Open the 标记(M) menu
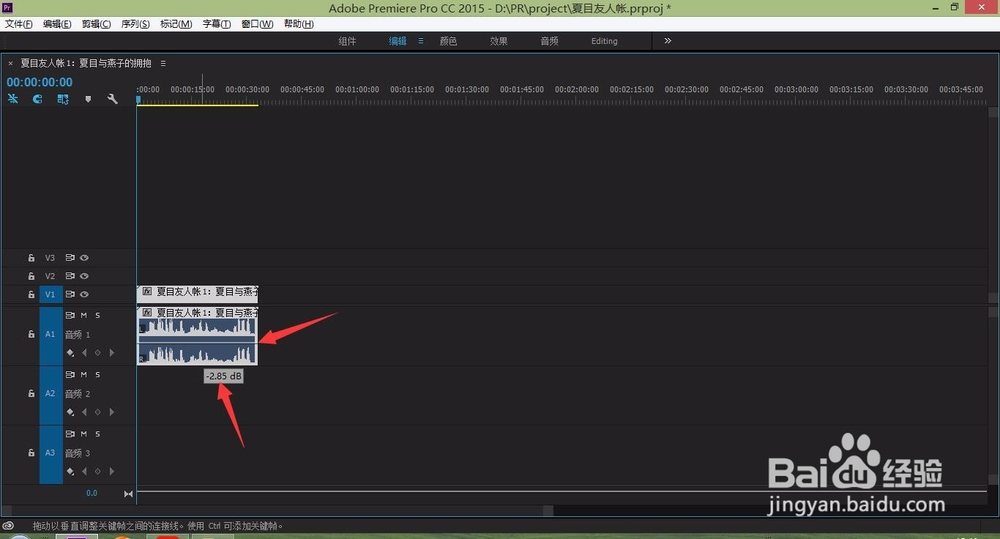The height and width of the screenshot is (539, 1000). click(176, 24)
